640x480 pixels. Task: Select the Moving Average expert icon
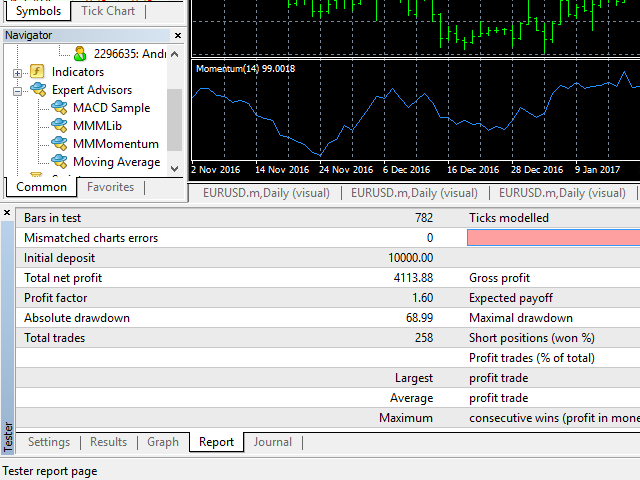pyautogui.click(x=60, y=162)
